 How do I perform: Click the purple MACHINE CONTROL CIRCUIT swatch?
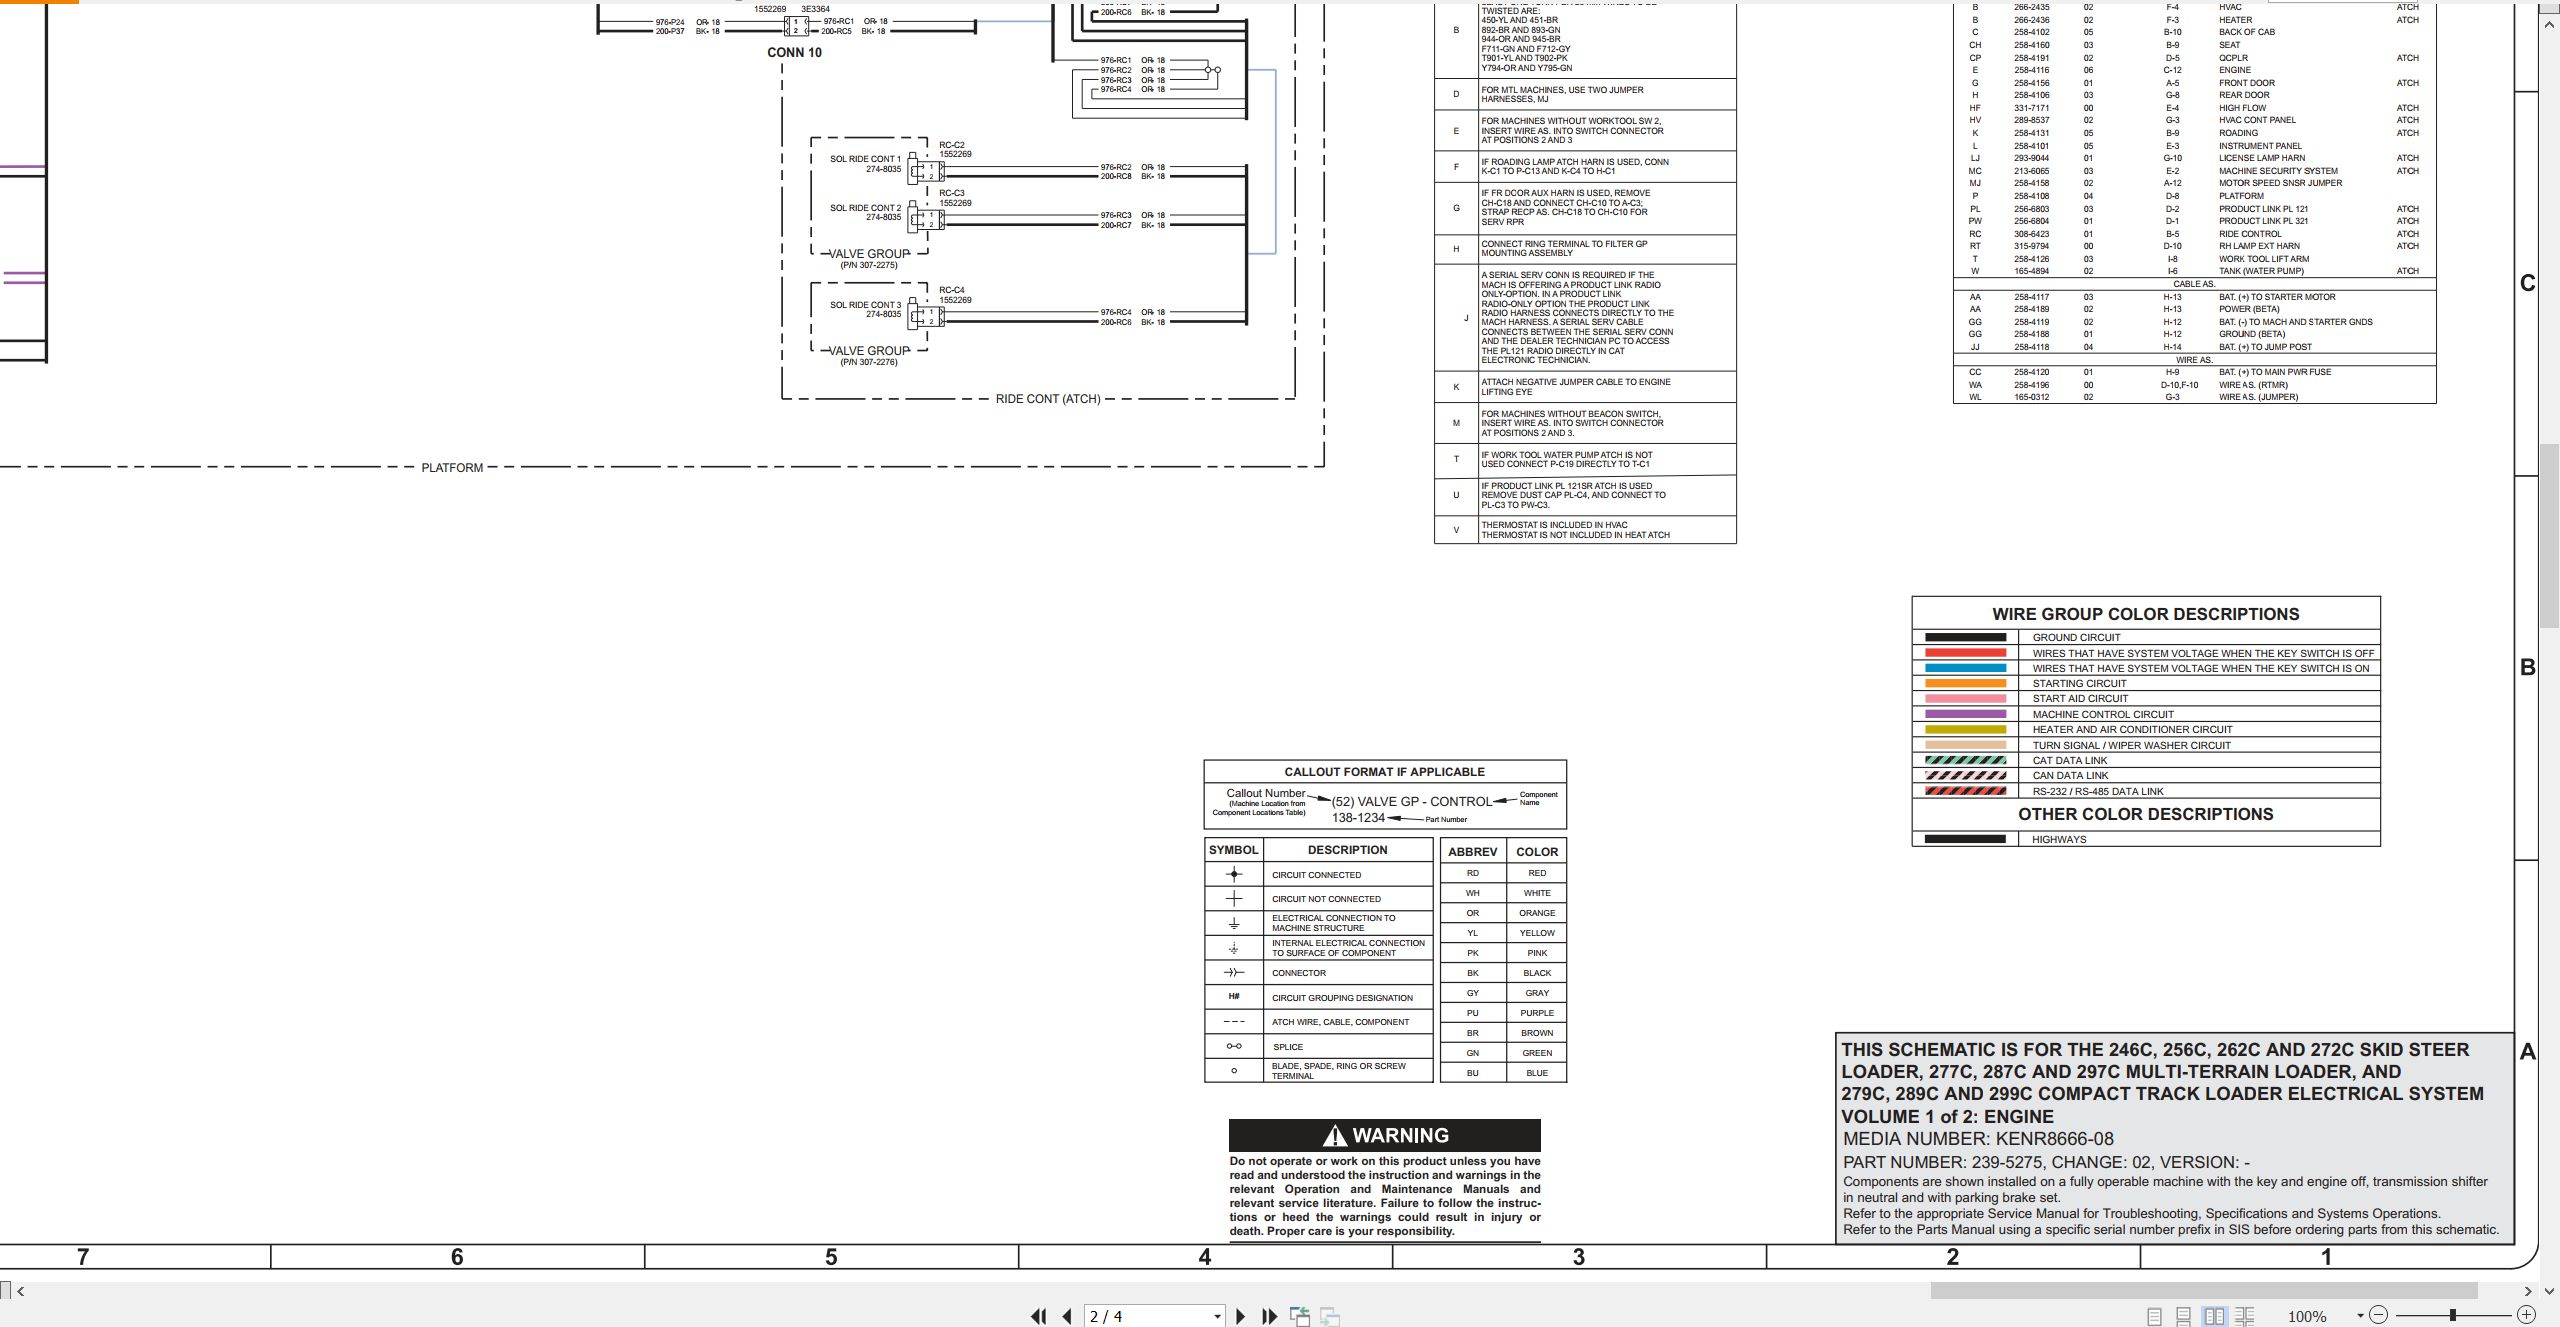pos(1965,714)
